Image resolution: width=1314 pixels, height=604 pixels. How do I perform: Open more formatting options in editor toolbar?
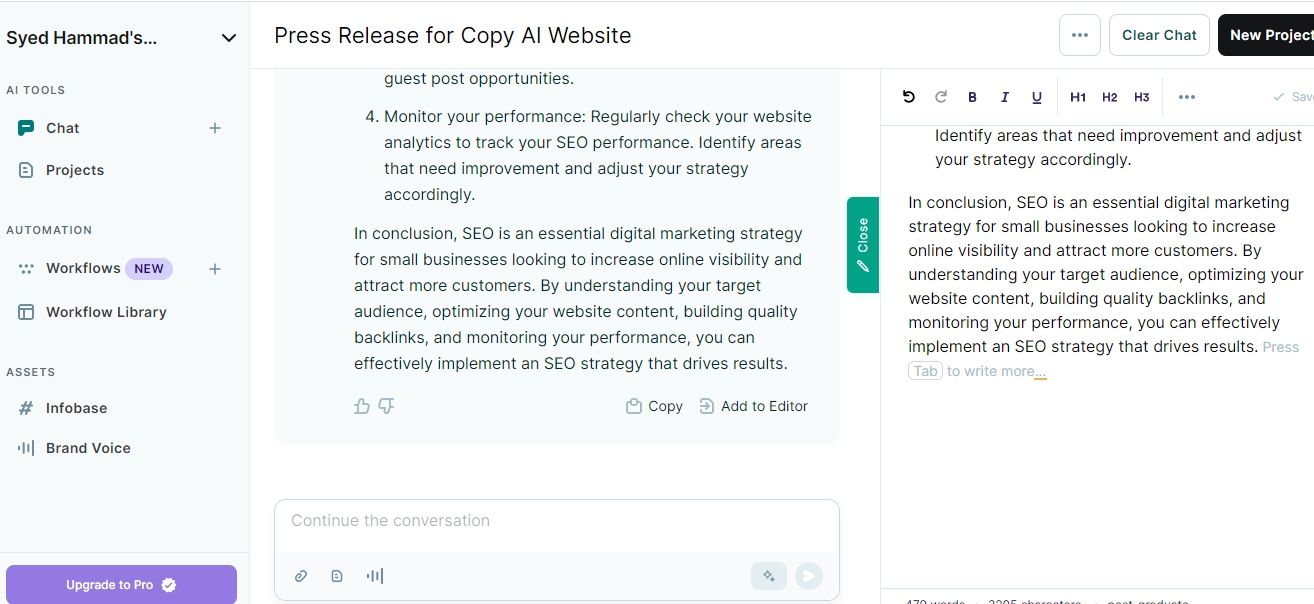[x=1186, y=97]
